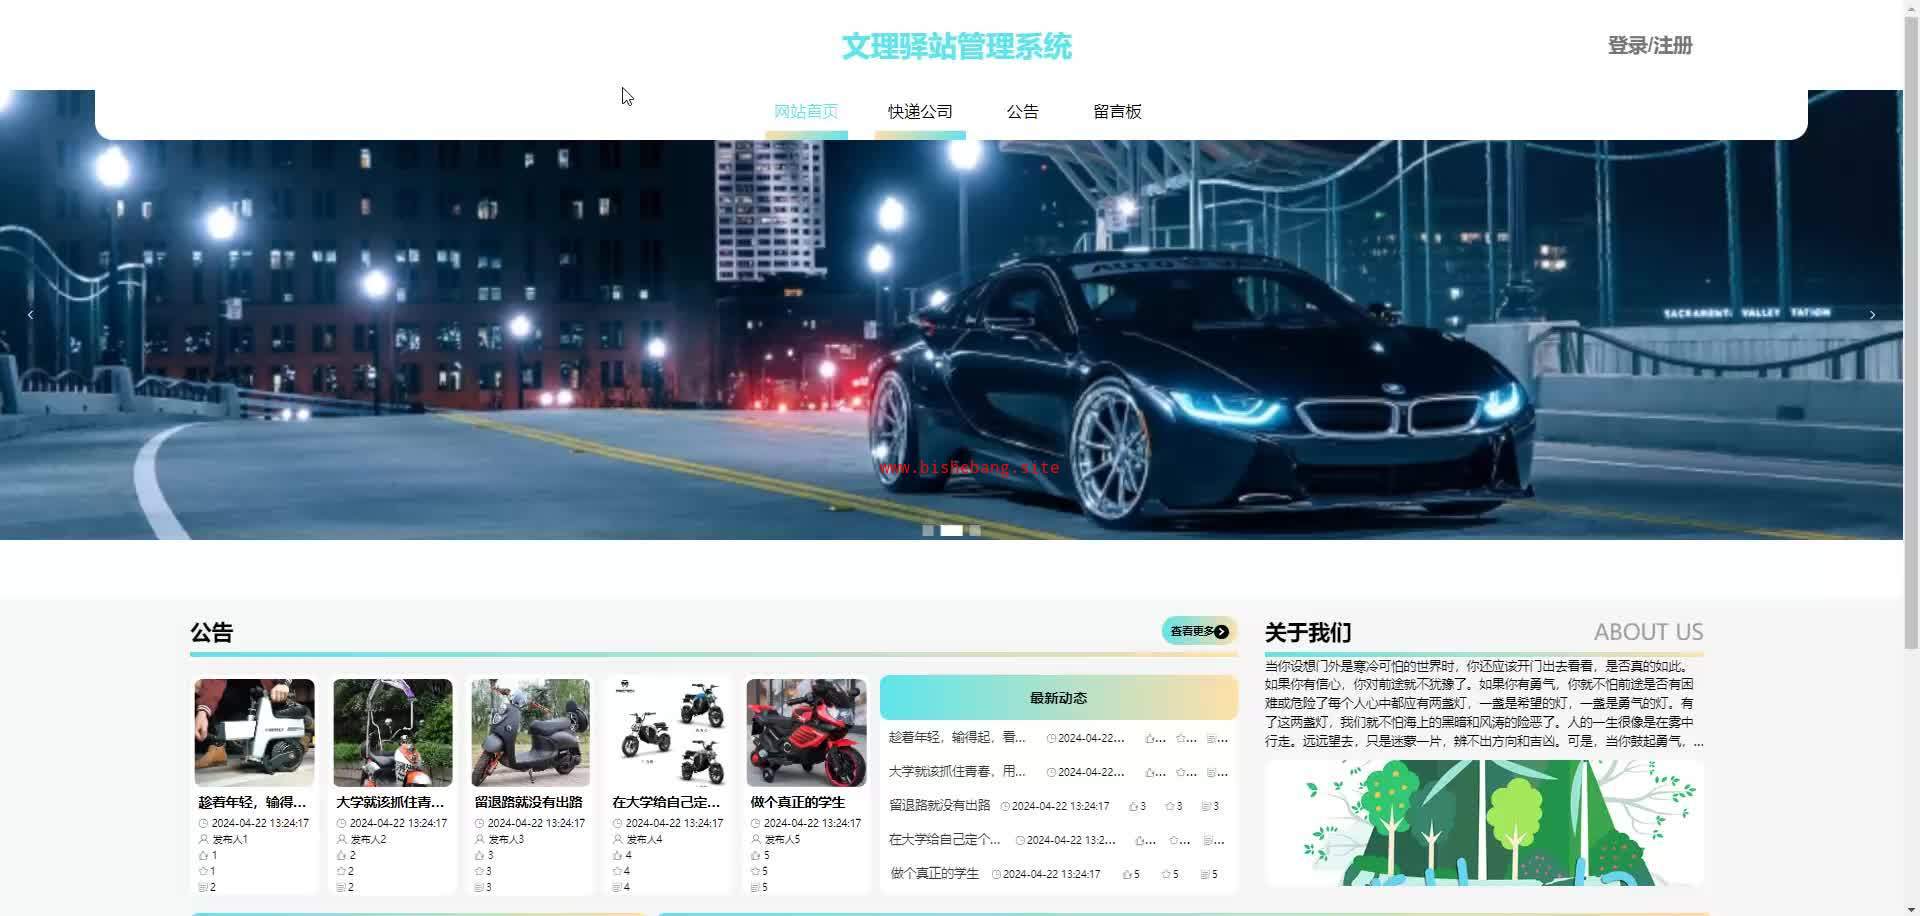Click comment icon in 最新动态 row 做个真正的学生
Image resolution: width=1920 pixels, height=916 pixels.
click(x=1205, y=874)
